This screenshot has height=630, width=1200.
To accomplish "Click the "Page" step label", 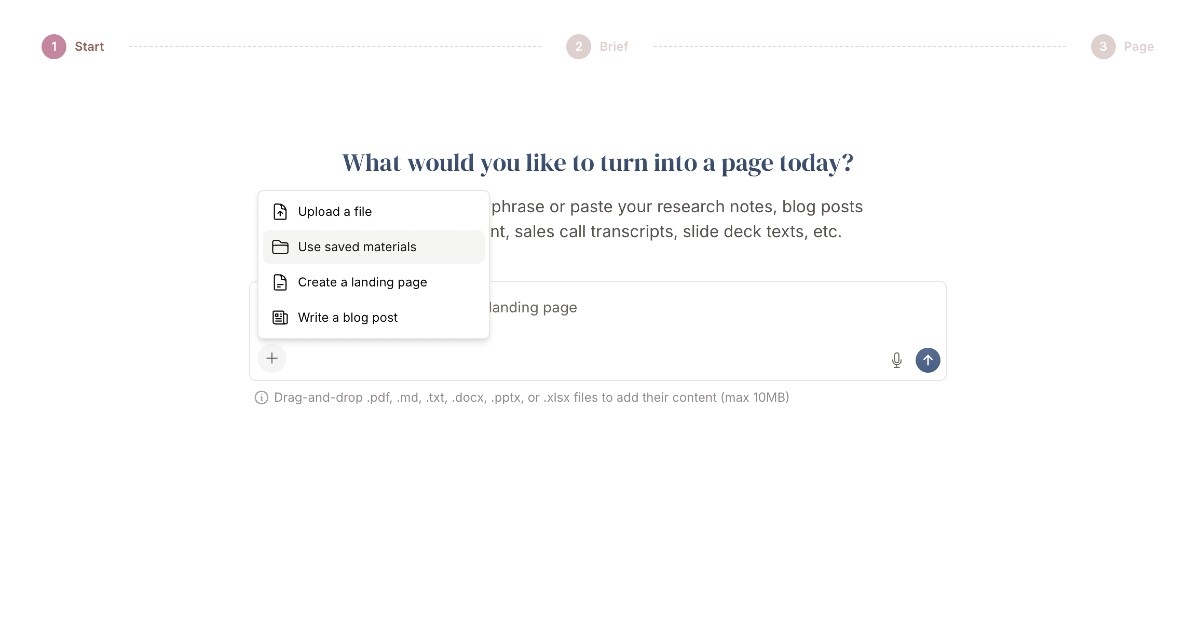I will (1139, 47).
